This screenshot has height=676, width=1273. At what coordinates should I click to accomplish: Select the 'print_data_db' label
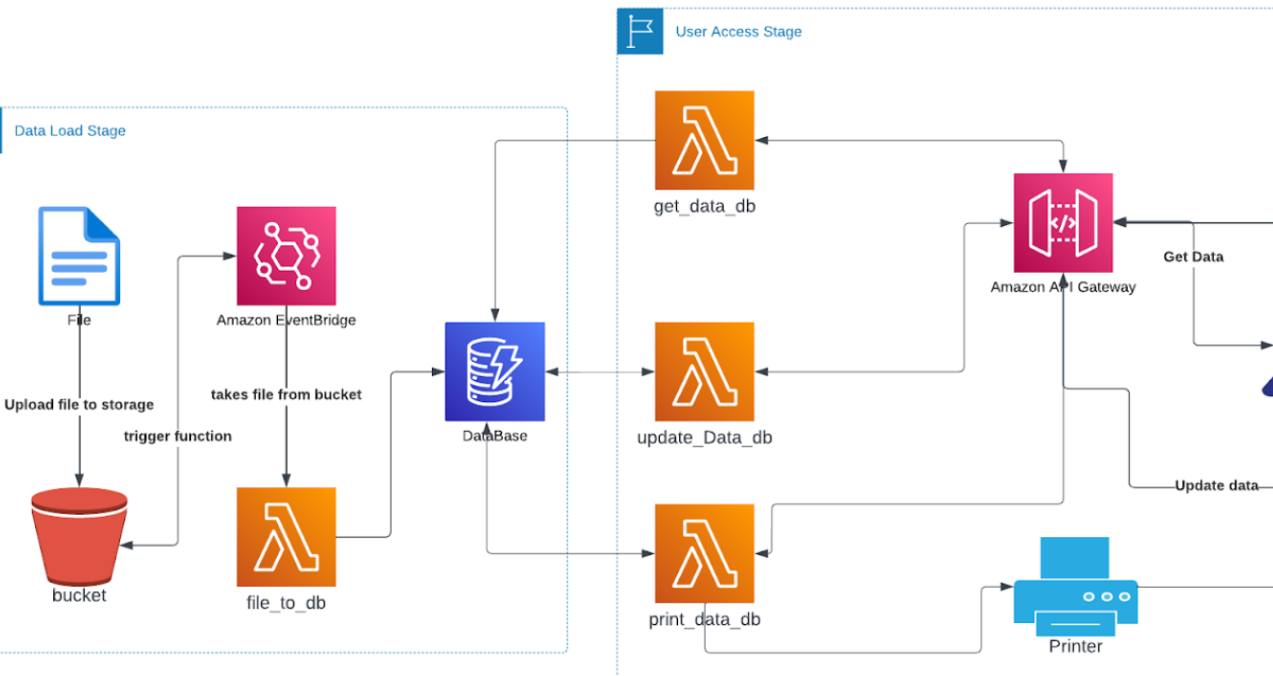coord(704,620)
